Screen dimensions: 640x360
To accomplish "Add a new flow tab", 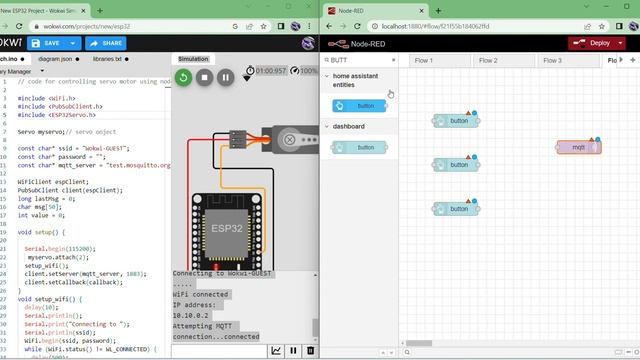I will pyautogui.click(x=633, y=60).
